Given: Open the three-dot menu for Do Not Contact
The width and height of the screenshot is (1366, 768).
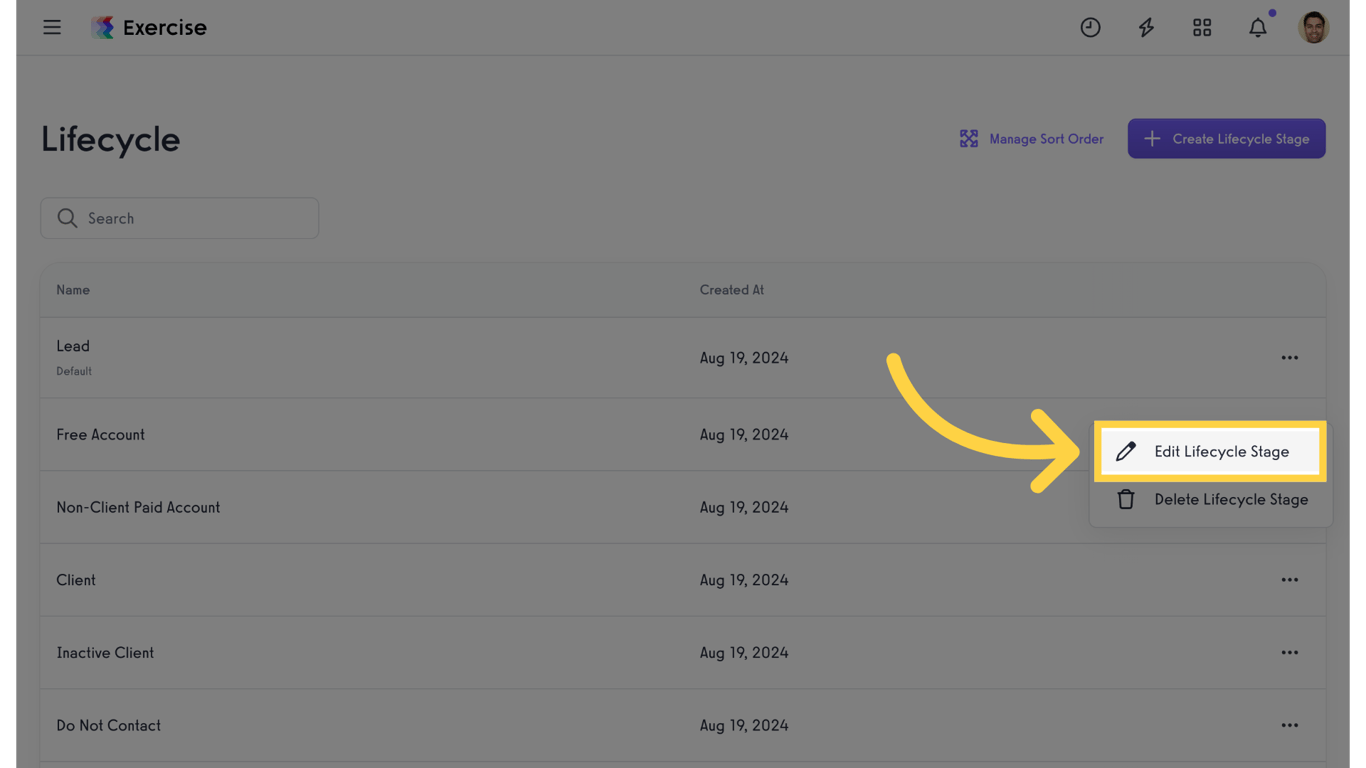Looking at the screenshot, I should pyautogui.click(x=1289, y=726).
